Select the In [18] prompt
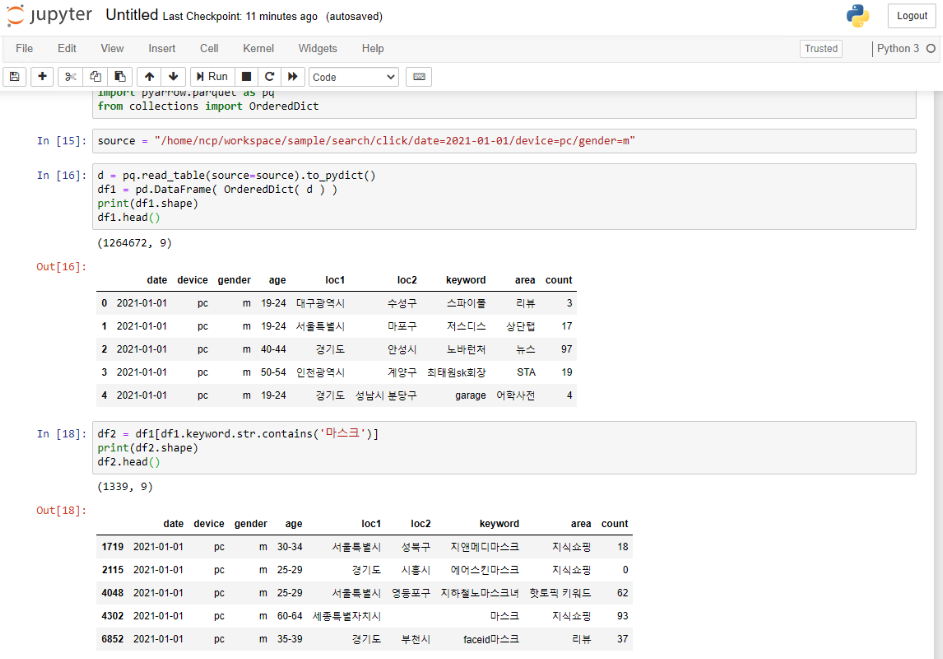 click(62, 434)
